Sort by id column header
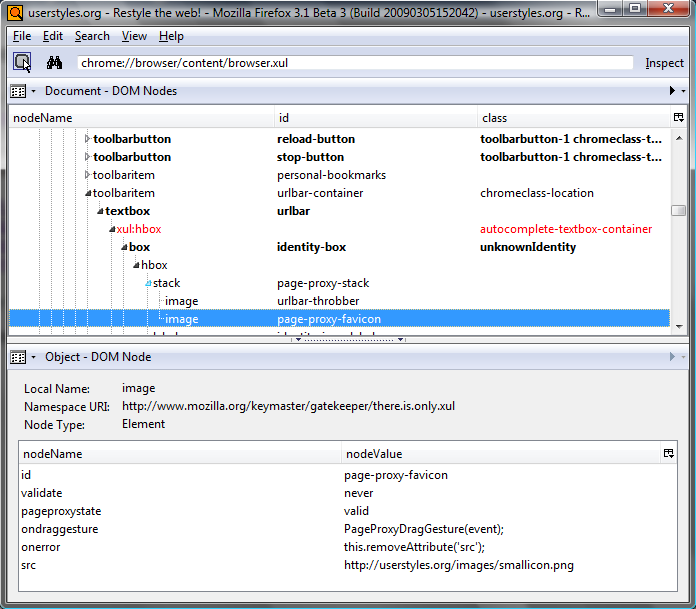This screenshot has width=696, height=609. click(376, 118)
